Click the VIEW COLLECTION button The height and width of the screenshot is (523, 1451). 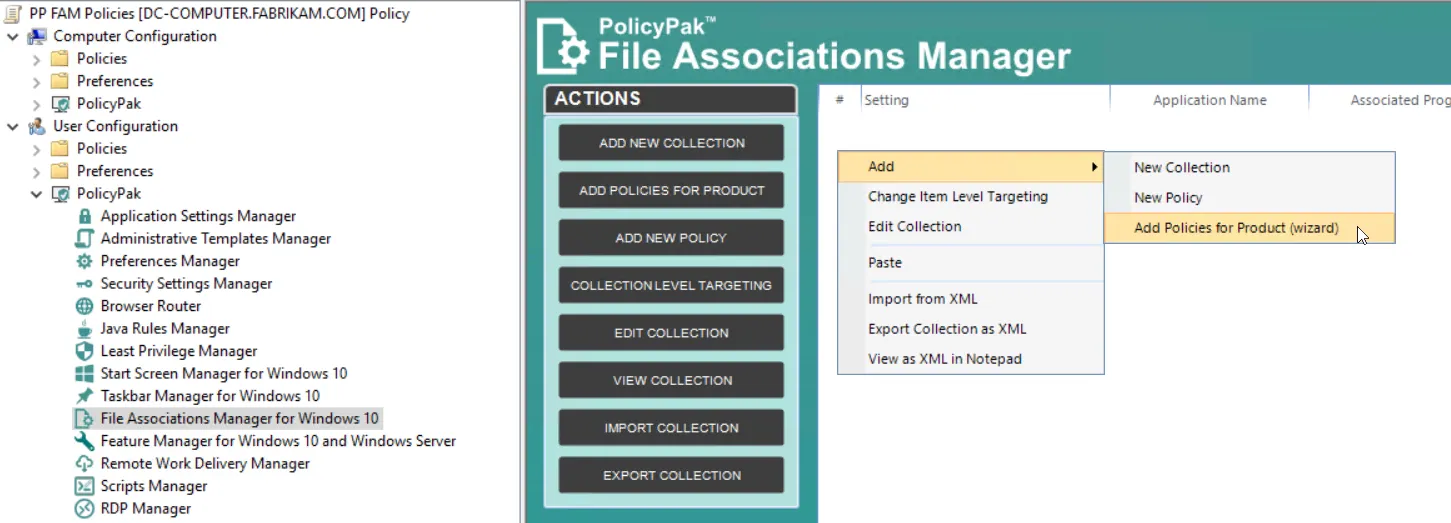pos(671,380)
